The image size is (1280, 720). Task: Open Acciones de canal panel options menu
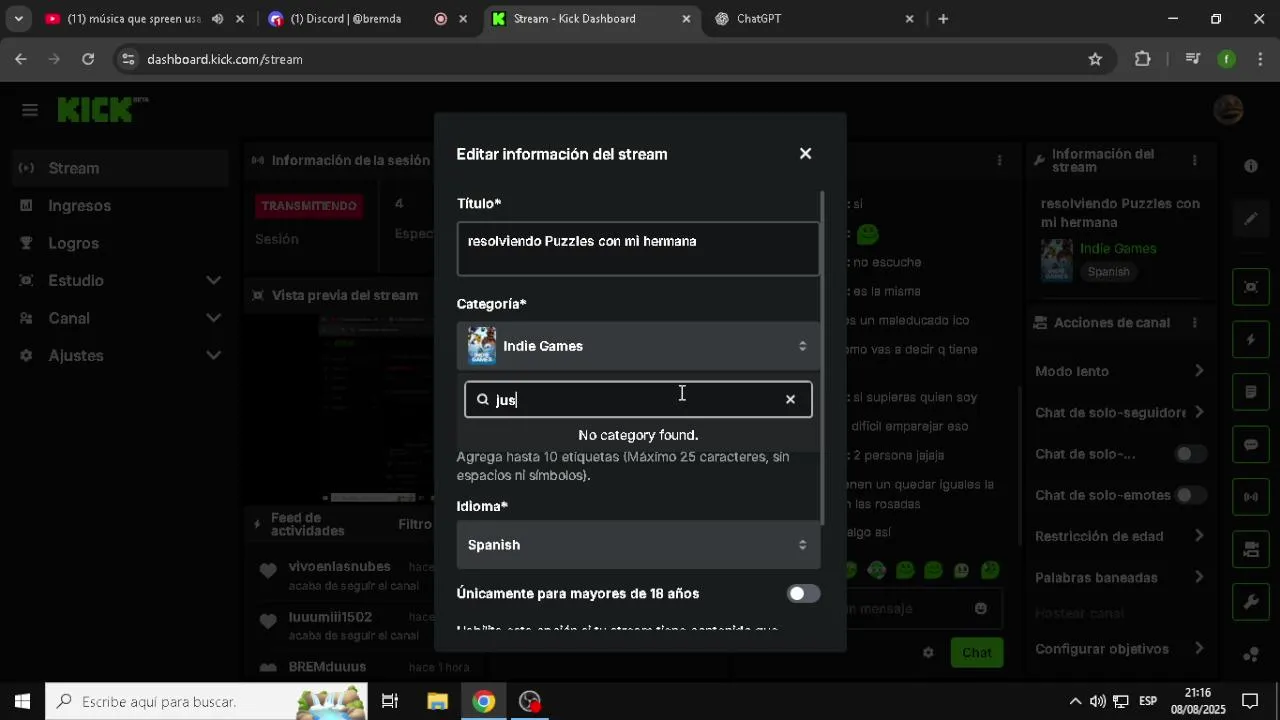pos(1194,323)
